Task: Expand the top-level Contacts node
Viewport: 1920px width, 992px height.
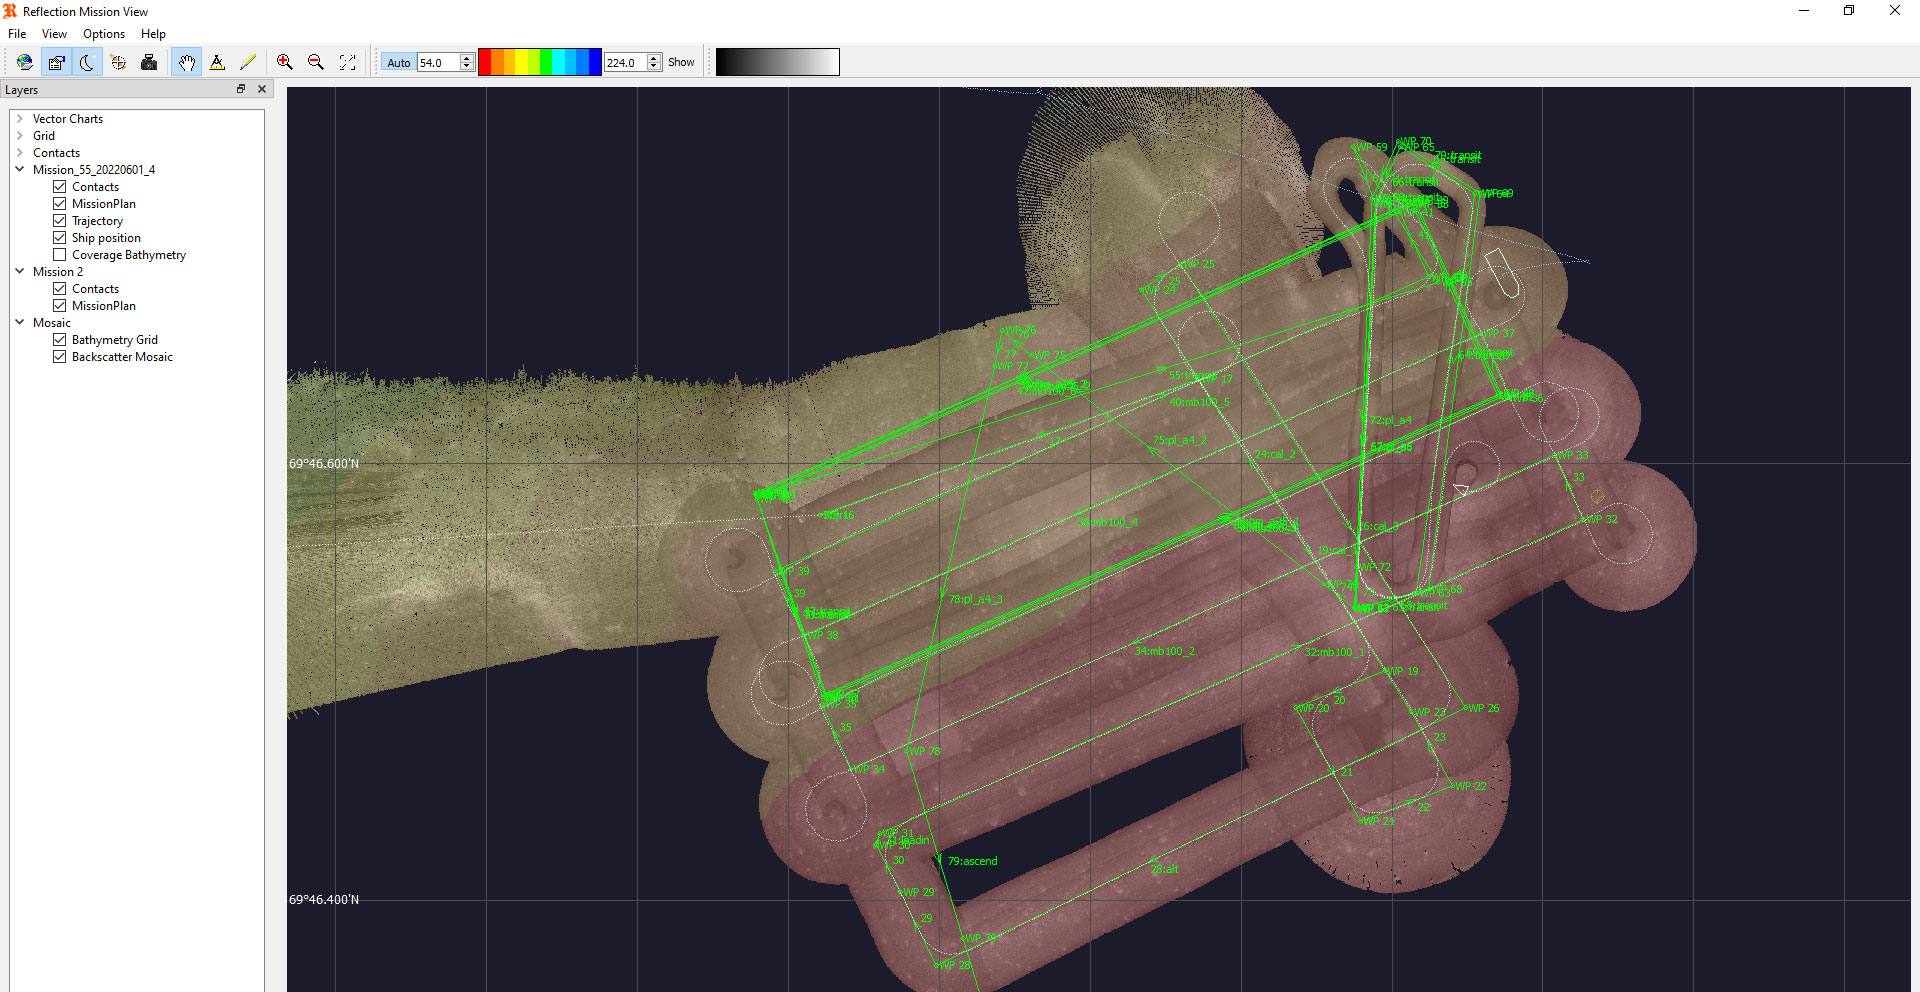Action: pyautogui.click(x=19, y=152)
